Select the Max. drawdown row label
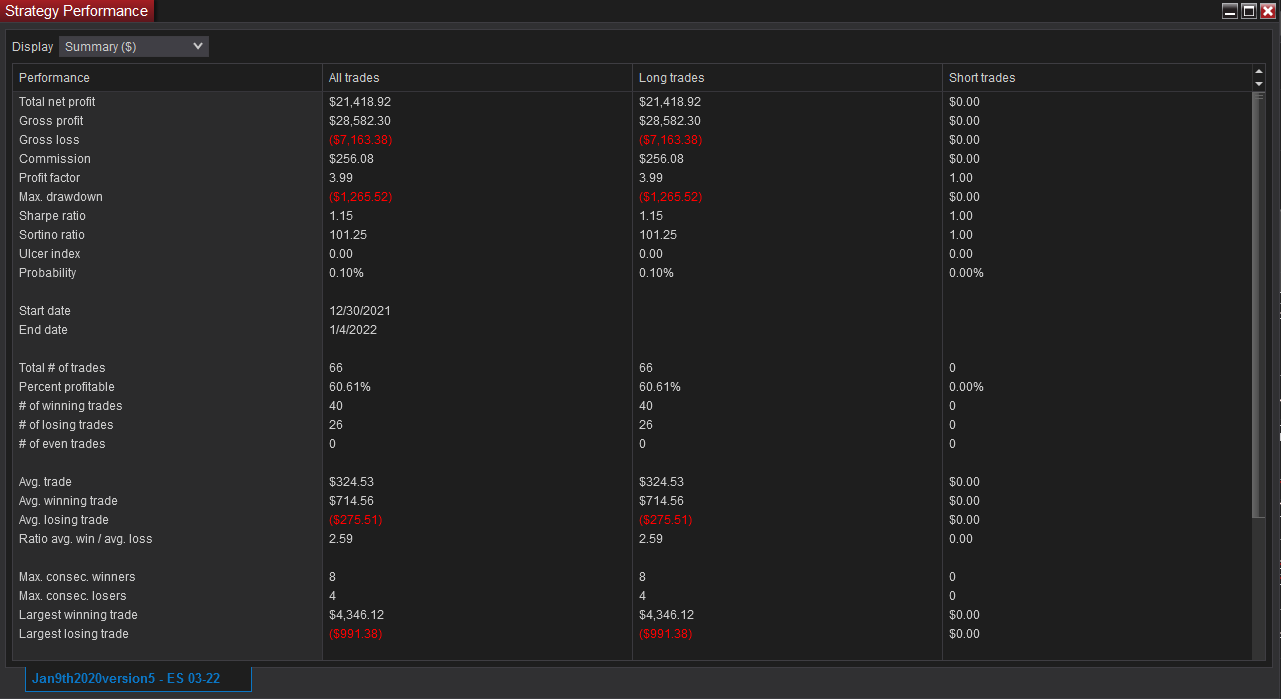Viewport: 1281px width, 699px height. [x=61, y=197]
